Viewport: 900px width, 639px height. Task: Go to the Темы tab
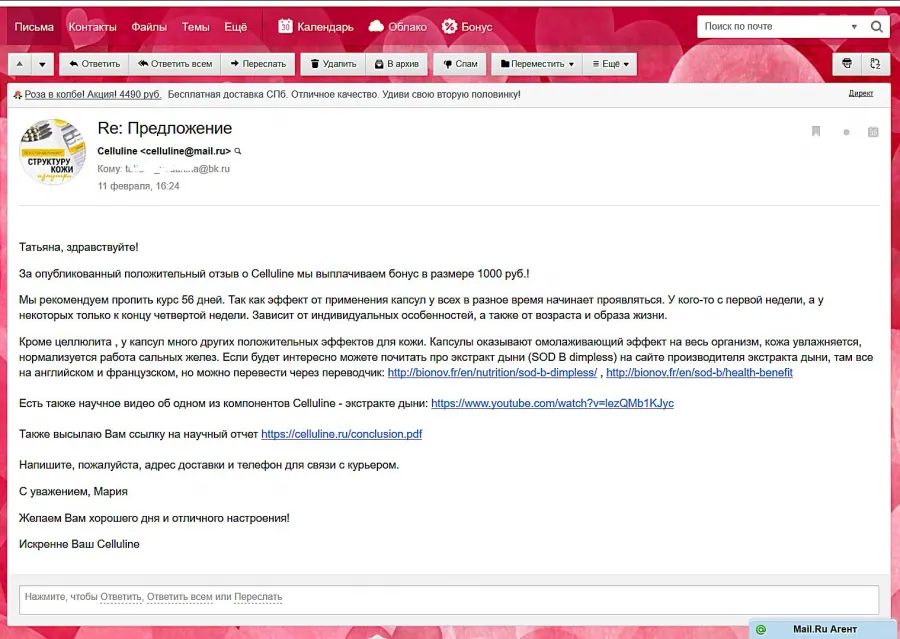[x=196, y=26]
